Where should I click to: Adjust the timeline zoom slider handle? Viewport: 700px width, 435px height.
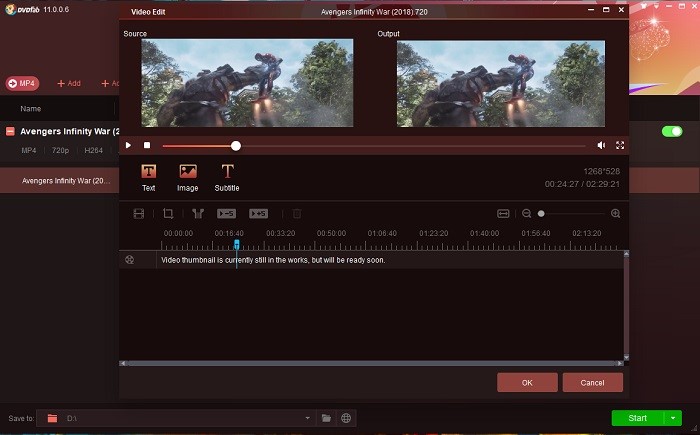pyautogui.click(x=541, y=213)
